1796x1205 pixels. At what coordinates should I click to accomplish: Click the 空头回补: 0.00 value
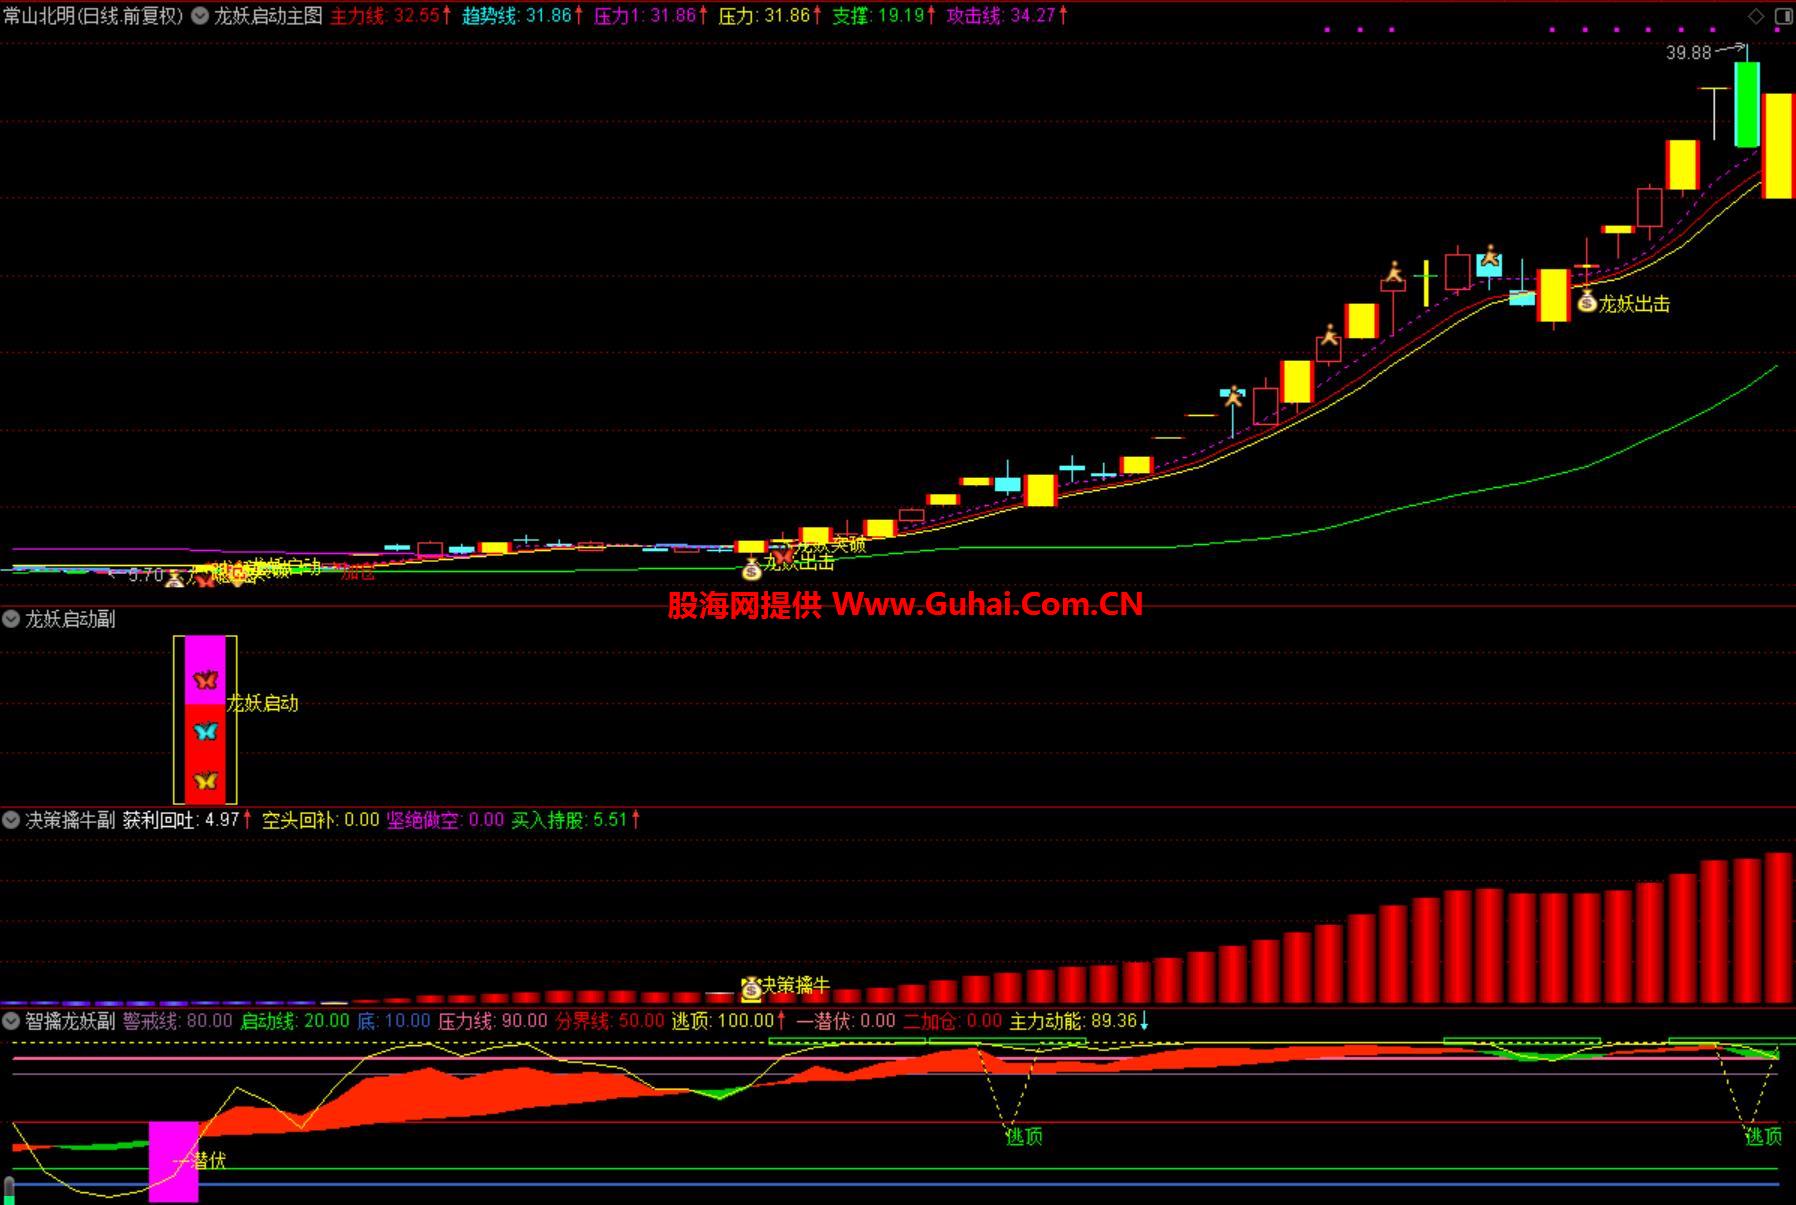(321, 820)
